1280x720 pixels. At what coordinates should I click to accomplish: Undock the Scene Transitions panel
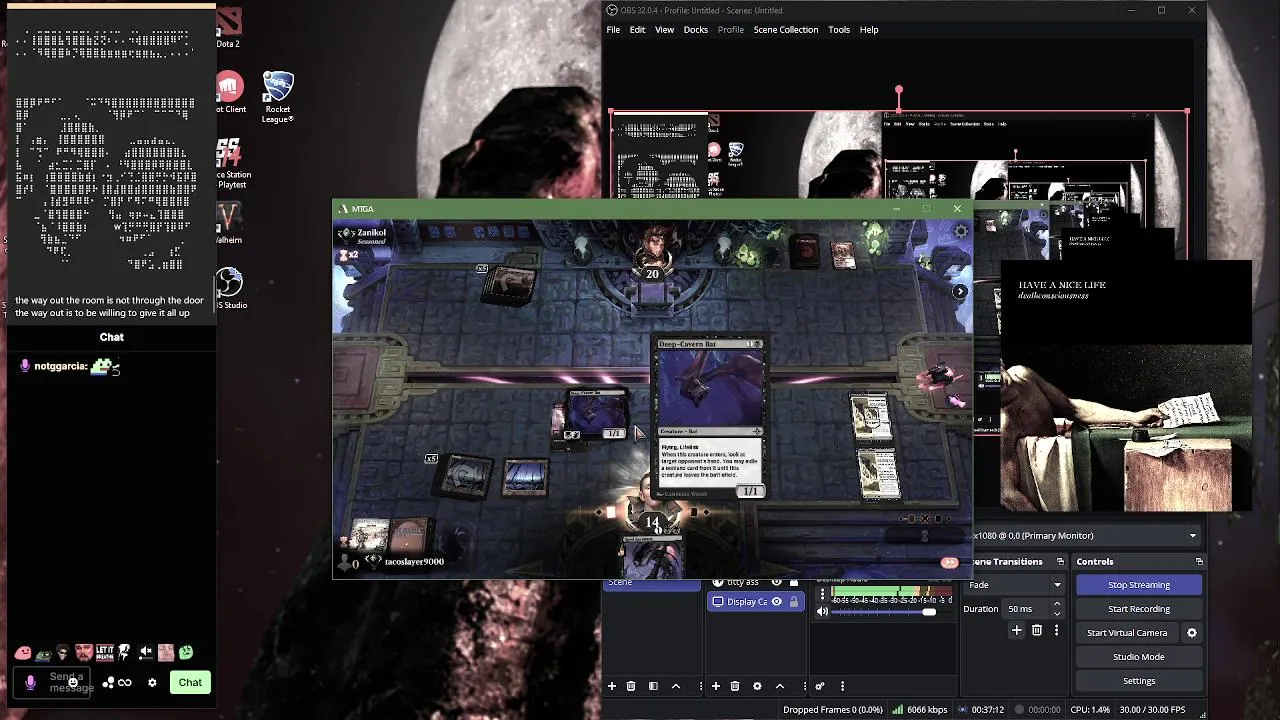1060,562
